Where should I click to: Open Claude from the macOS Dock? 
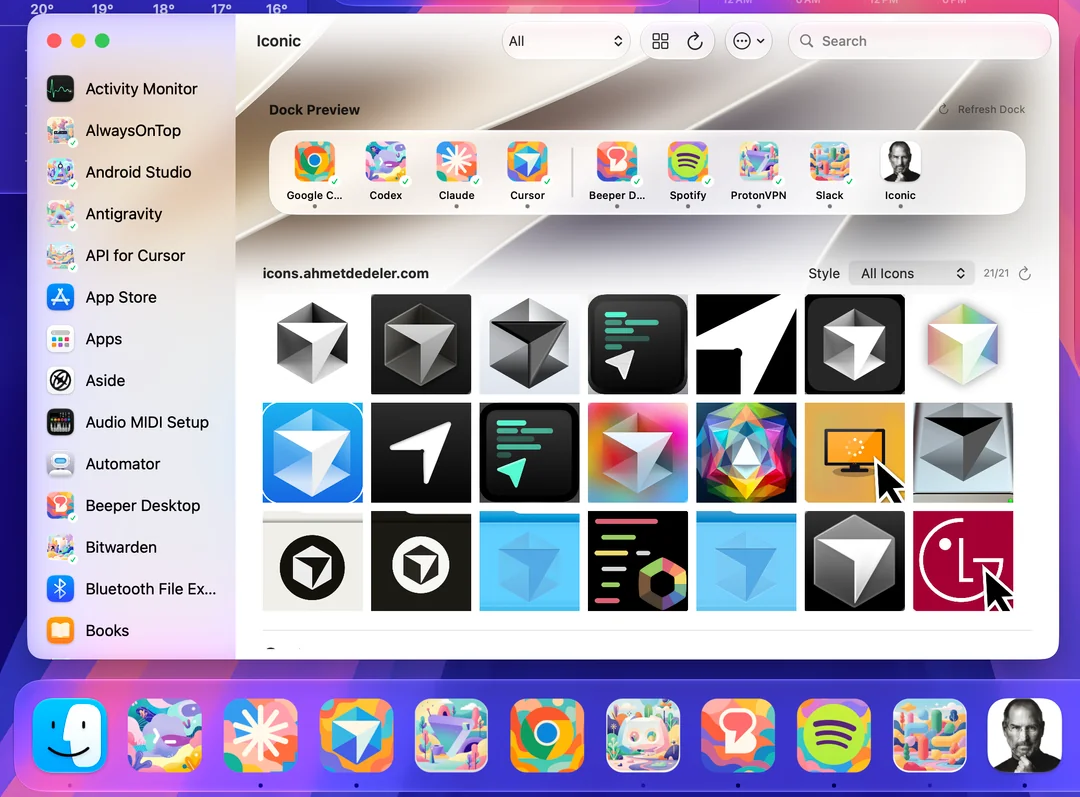(x=260, y=735)
